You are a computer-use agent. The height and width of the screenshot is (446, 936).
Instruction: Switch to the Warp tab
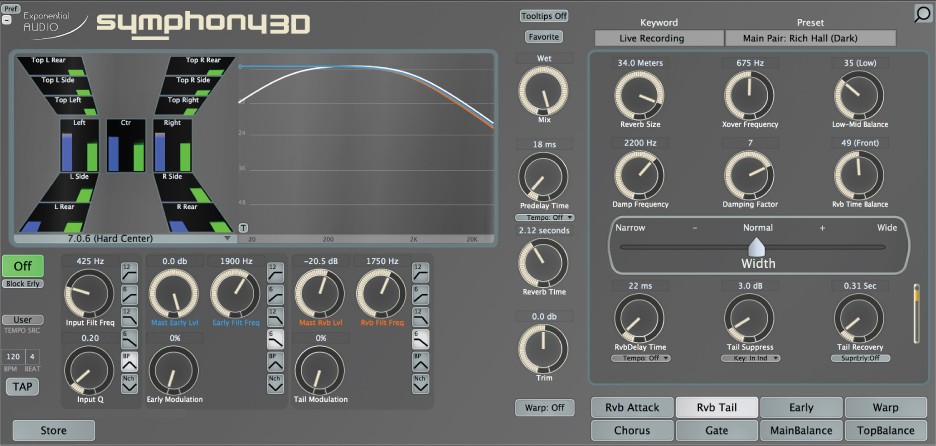[x=885, y=408]
